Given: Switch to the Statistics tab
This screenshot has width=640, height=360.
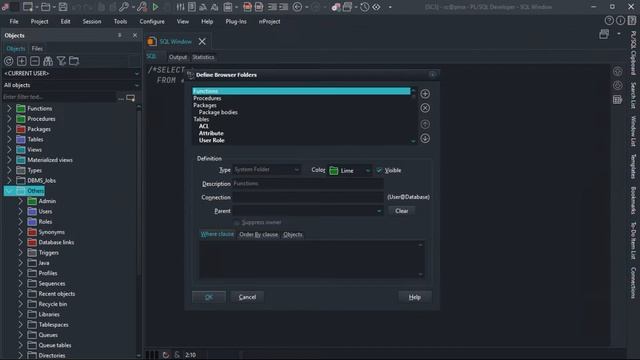Looking at the screenshot, I should coord(203,57).
